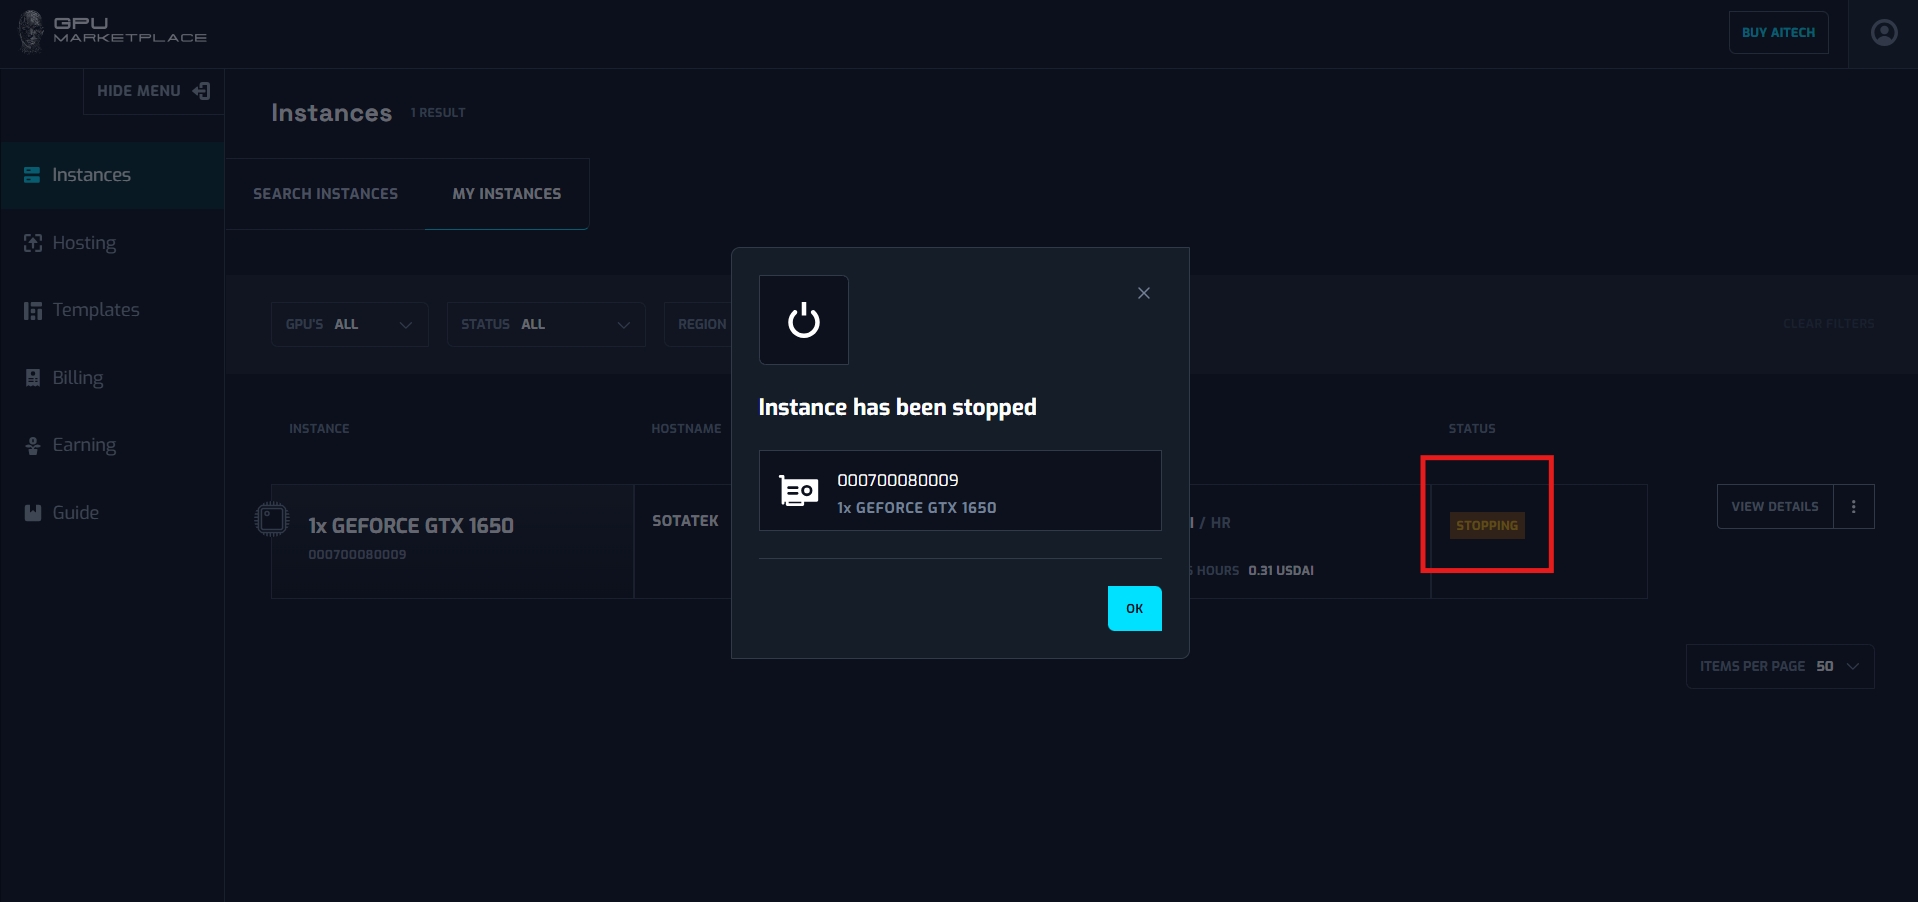Open the Region filter dropdown
1918x902 pixels.
pos(701,324)
